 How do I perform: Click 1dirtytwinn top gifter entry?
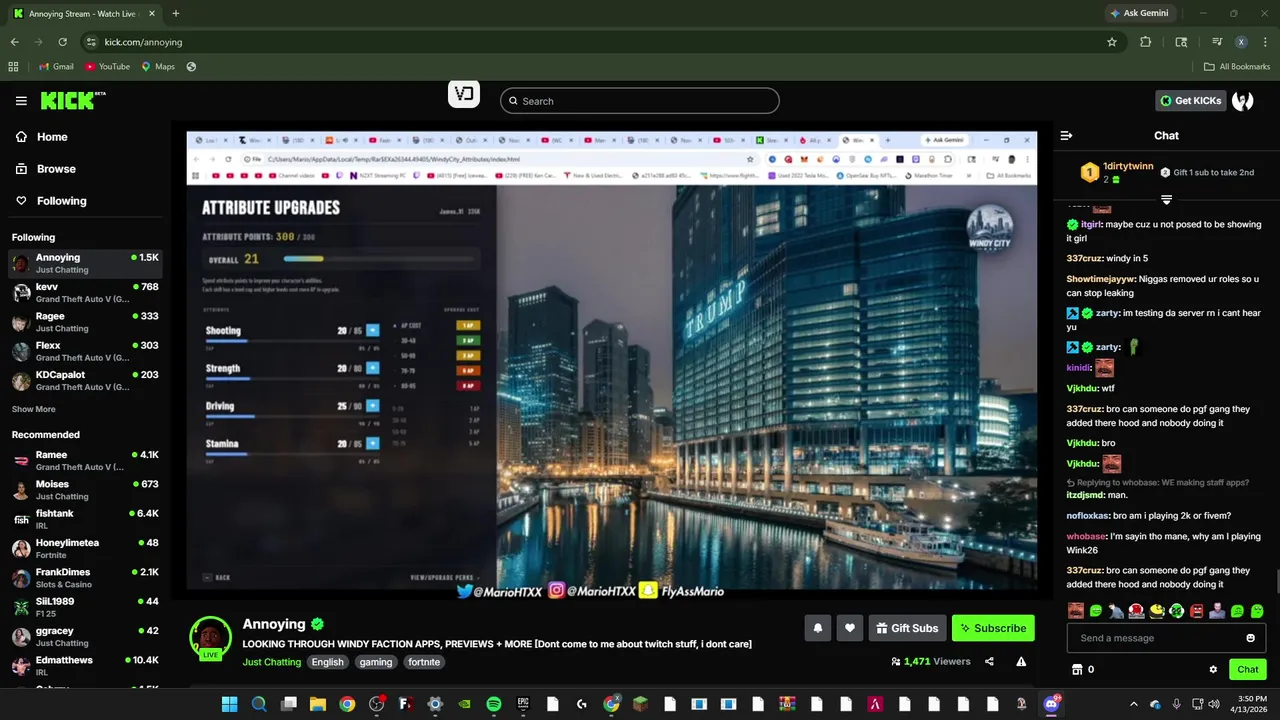[1117, 172]
